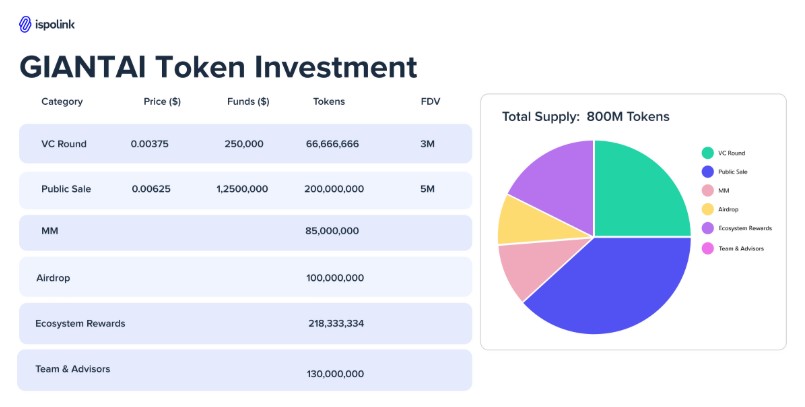Click the Team & Advisors row label
This screenshot has height=407, width=805.
[x=72, y=369]
